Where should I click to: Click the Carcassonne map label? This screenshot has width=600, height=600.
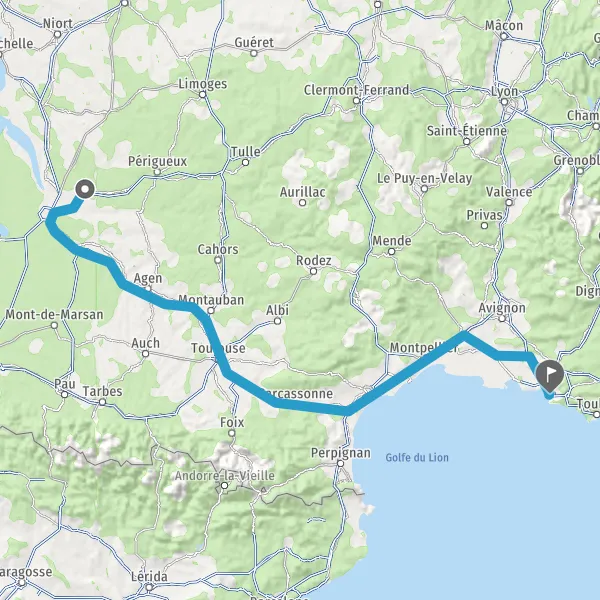click(x=297, y=393)
